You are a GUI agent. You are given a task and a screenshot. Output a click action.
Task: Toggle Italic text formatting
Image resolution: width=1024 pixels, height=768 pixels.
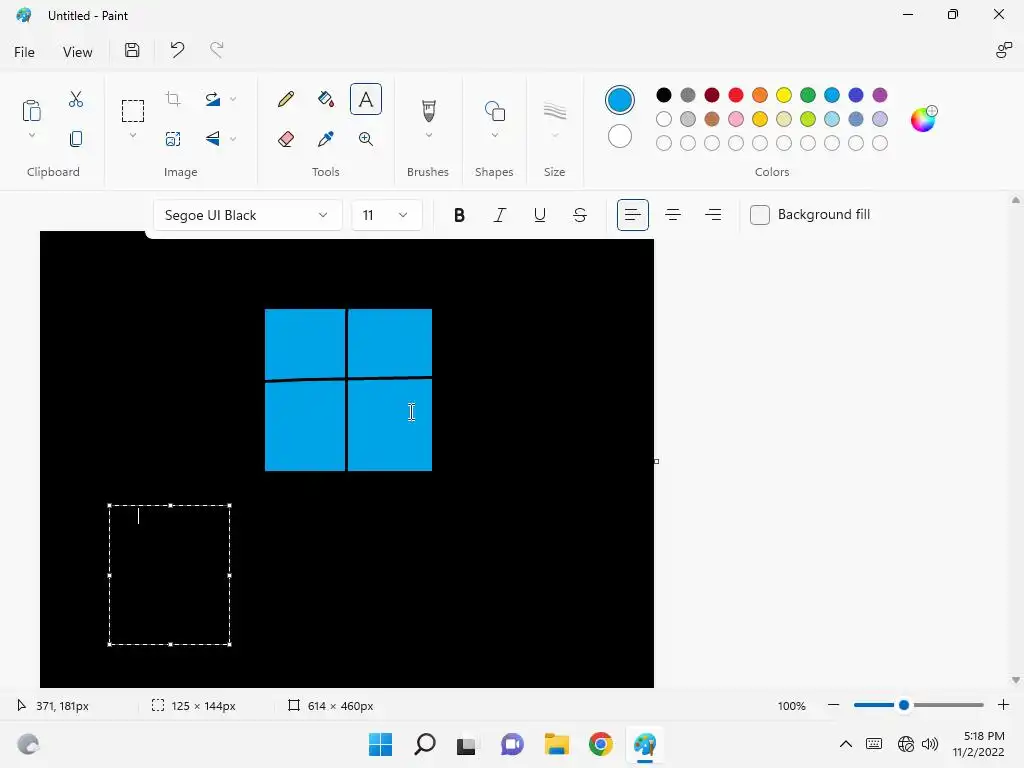pos(500,215)
